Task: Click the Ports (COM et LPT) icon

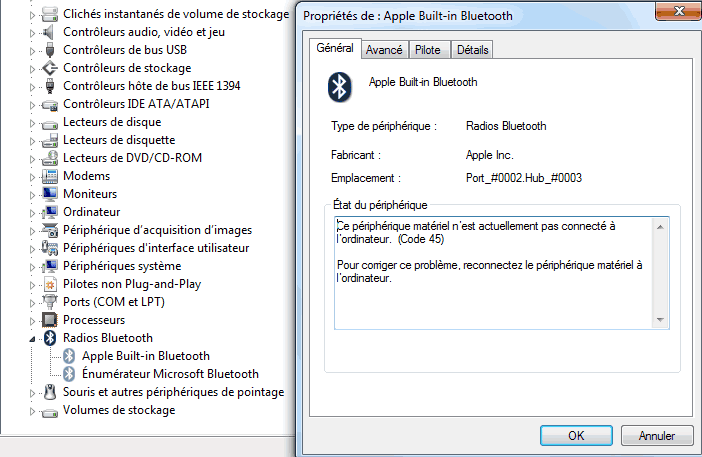Action: (50, 302)
